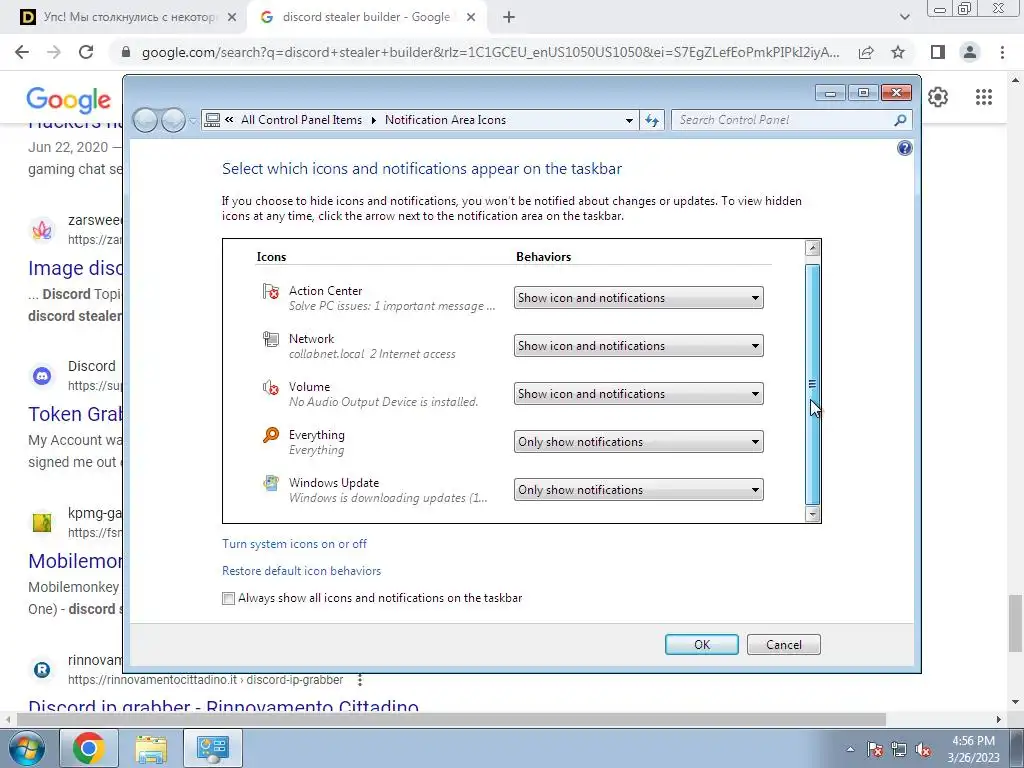Image resolution: width=1024 pixels, height=768 pixels.
Task: Click the Chrome icon on the taskbar
Action: pyautogui.click(x=89, y=748)
